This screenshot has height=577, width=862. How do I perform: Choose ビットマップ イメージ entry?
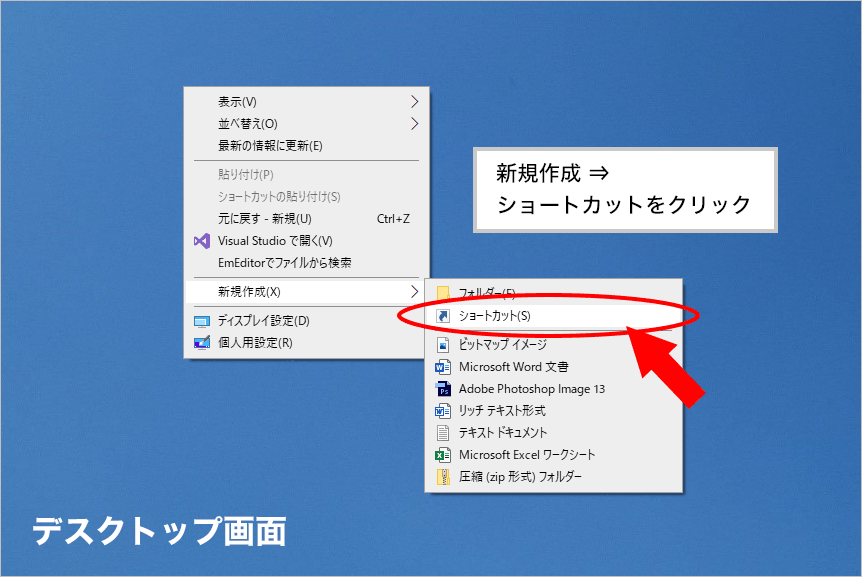tap(554, 345)
